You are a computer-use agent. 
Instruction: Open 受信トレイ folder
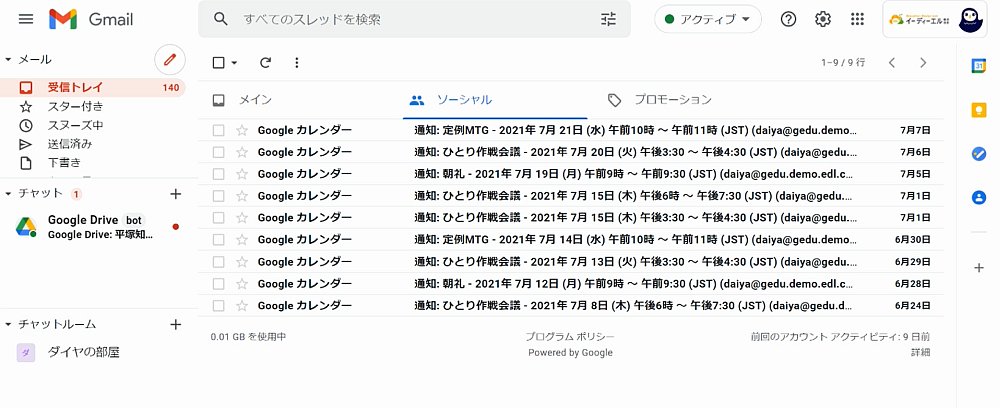pyautogui.click(x=93, y=87)
